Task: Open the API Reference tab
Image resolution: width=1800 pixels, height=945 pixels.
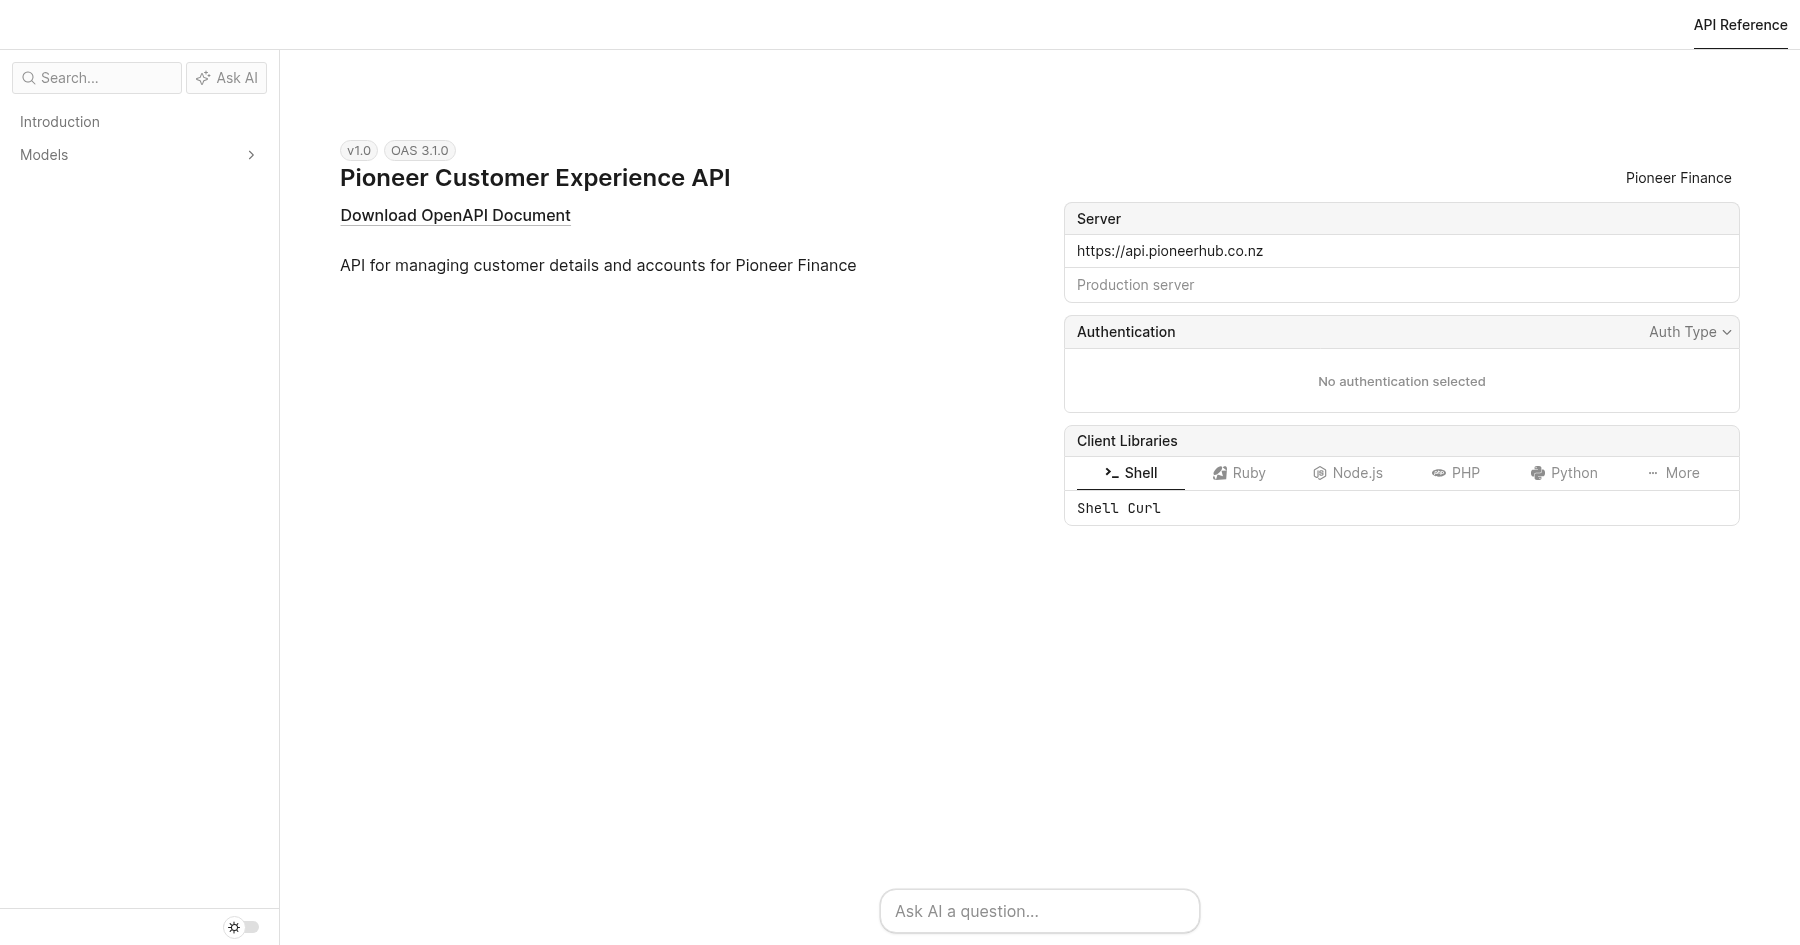Action: [x=1740, y=25]
